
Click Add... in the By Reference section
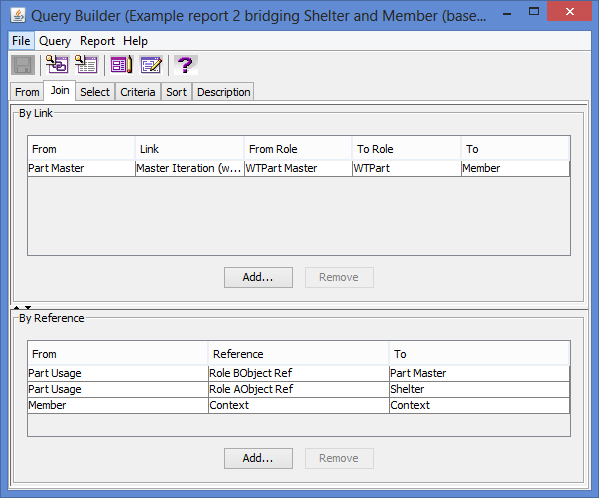[258, 458]
